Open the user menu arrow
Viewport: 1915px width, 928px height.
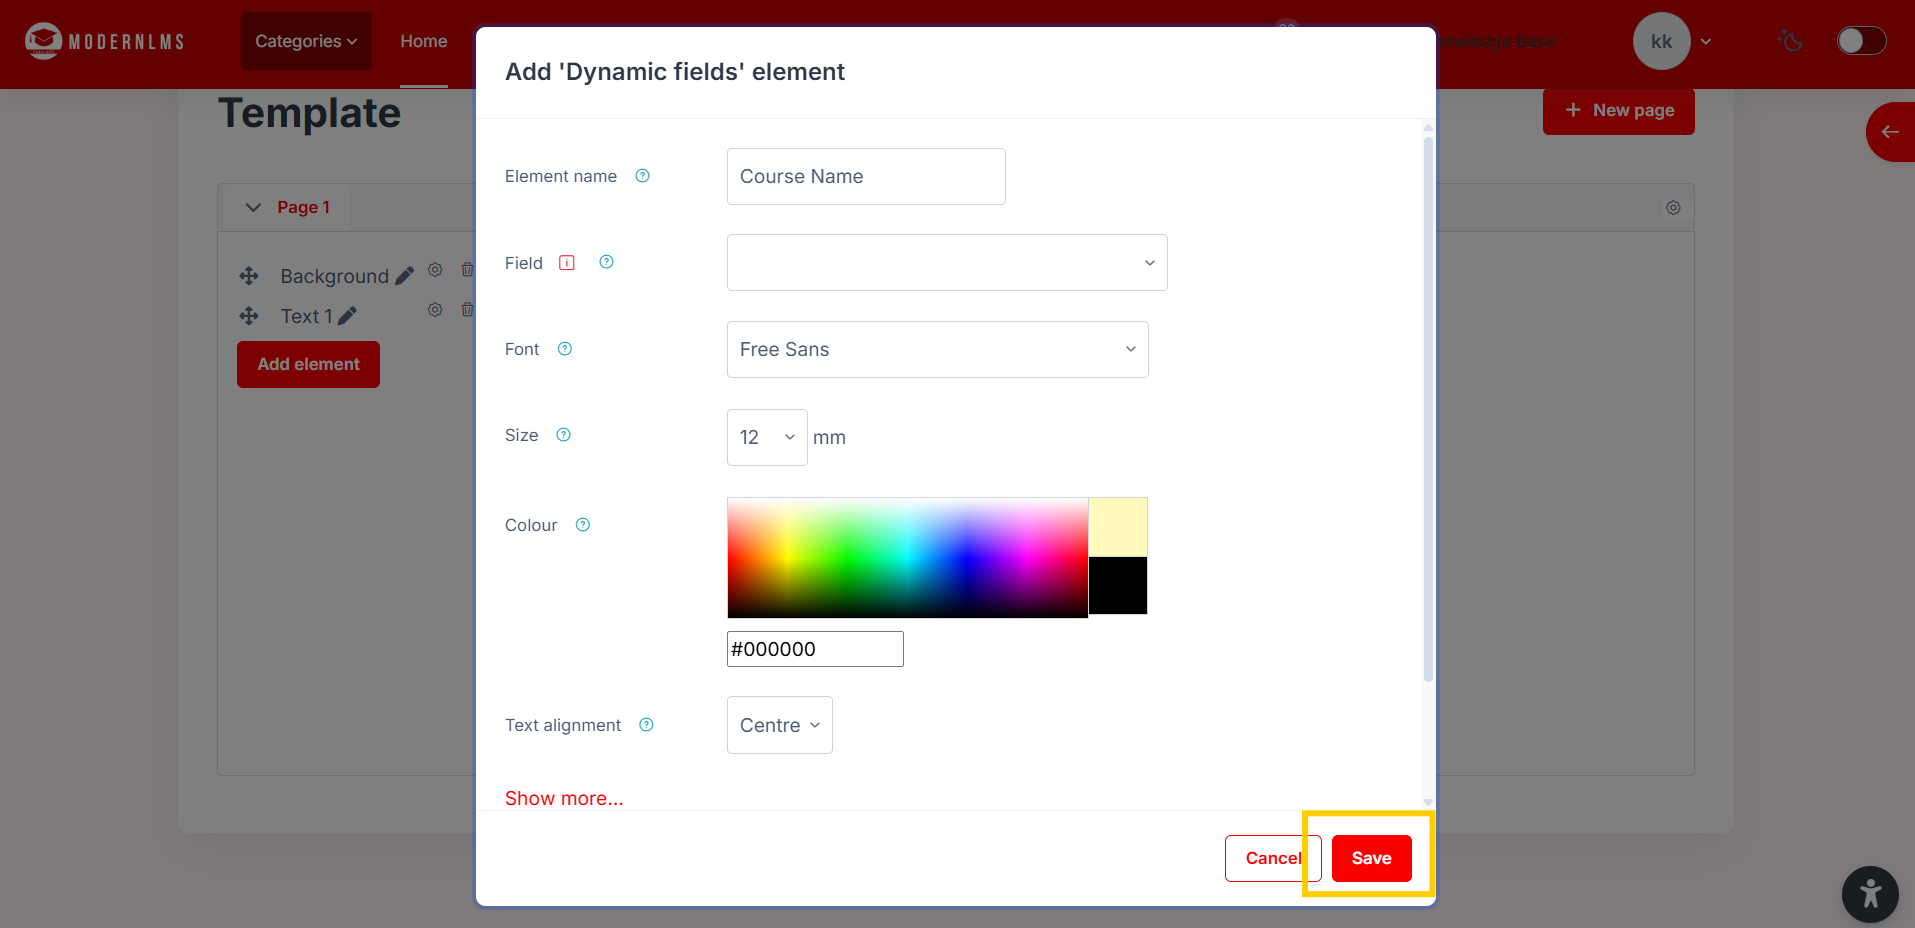pyautogui.click(x=1706, y=42)
